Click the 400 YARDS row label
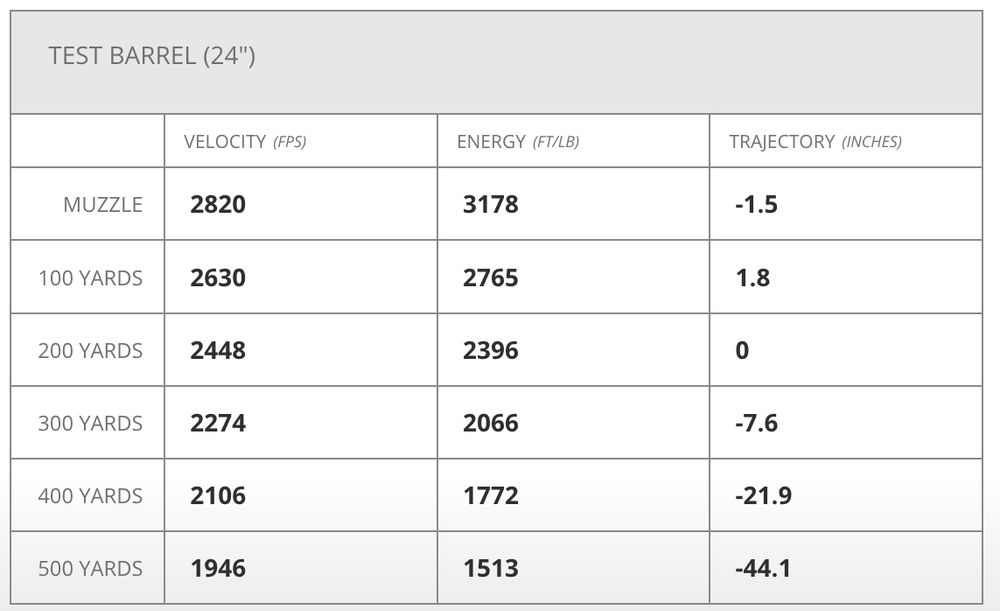 pyautogui.click(x=91, y=496)
